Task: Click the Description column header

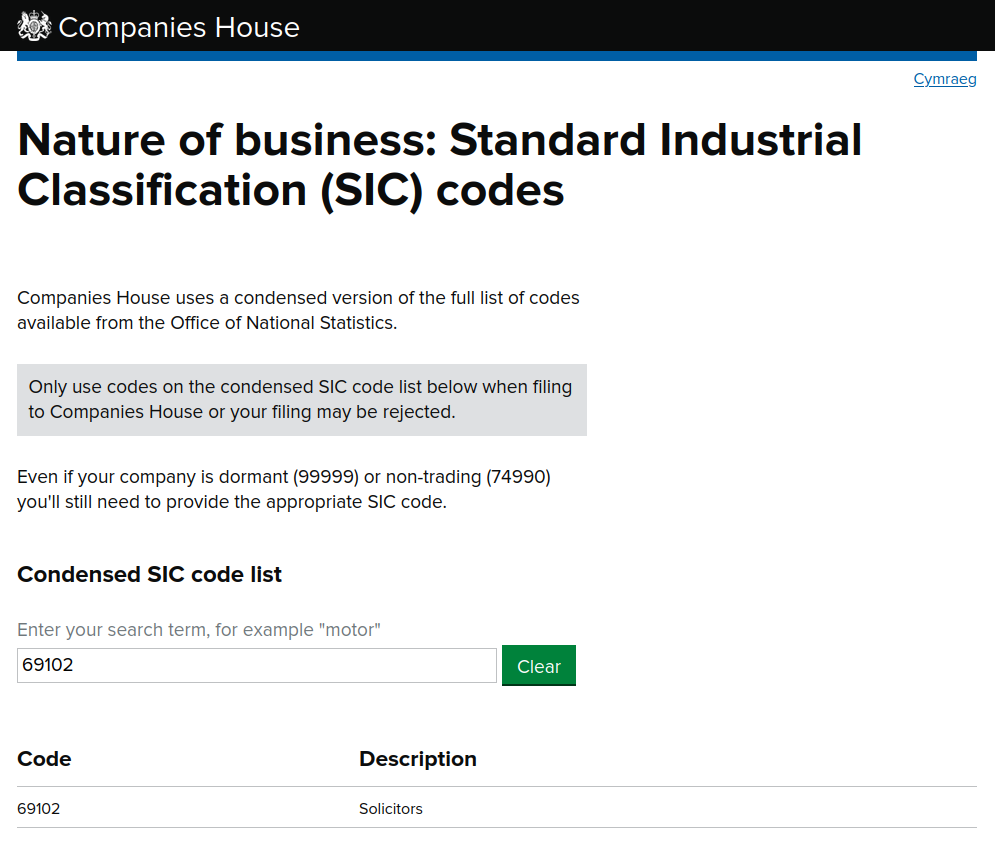Action: pos(418,759)
